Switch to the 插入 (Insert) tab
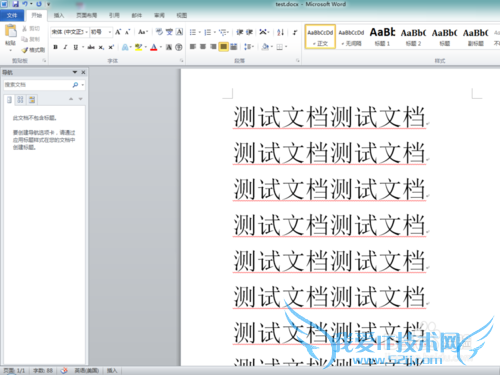The width and height of the screenshot is (500, 375). pyautogui.click(x=59, y=15)
